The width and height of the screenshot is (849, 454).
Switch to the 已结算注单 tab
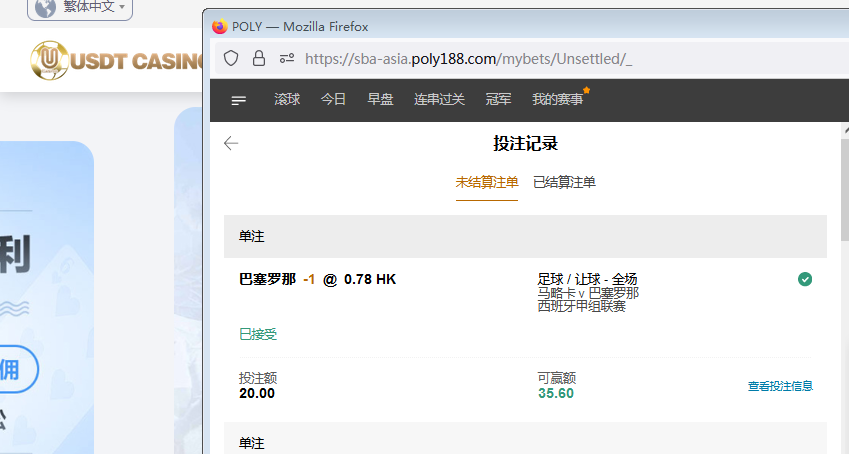564,182
